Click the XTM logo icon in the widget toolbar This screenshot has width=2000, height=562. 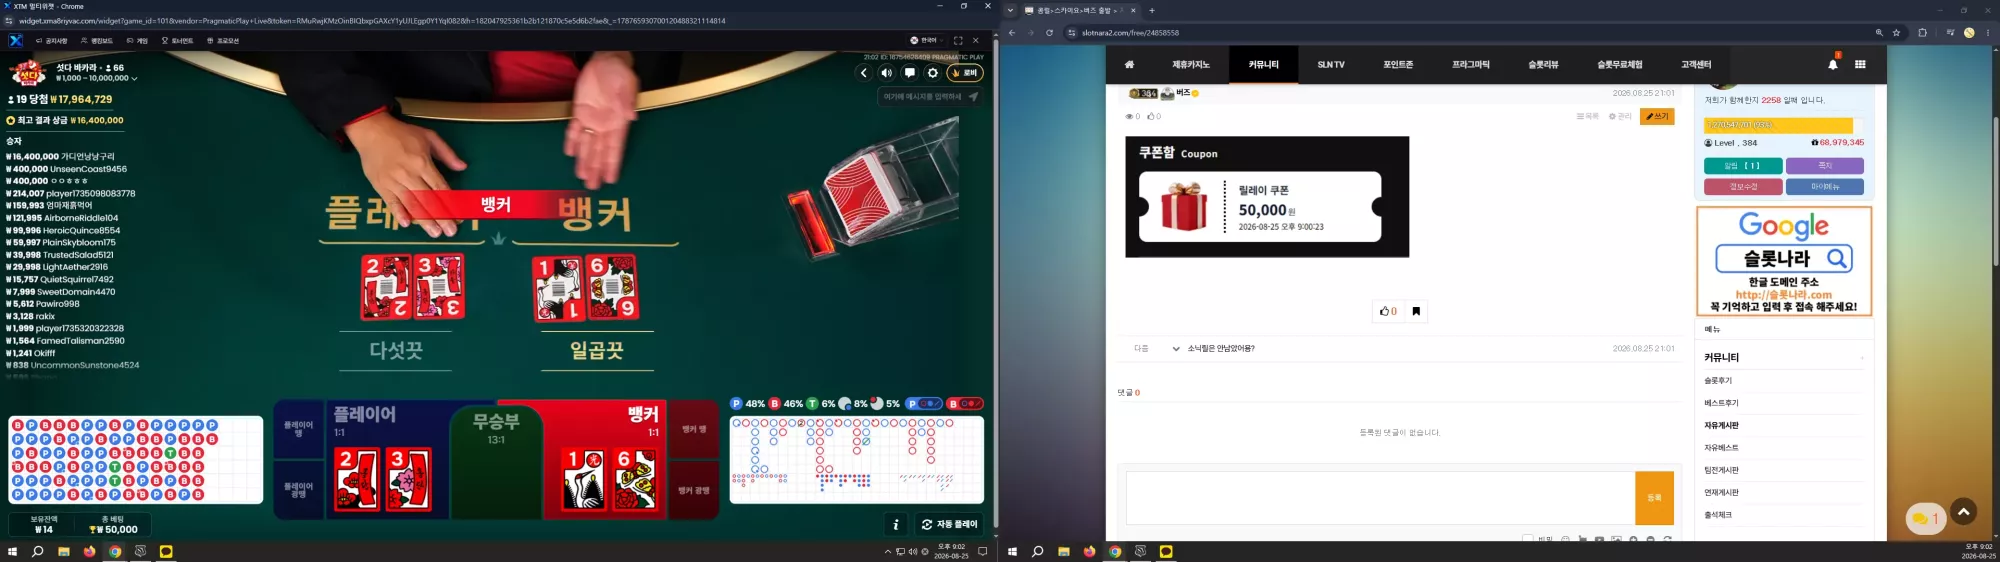click(16, 41)
